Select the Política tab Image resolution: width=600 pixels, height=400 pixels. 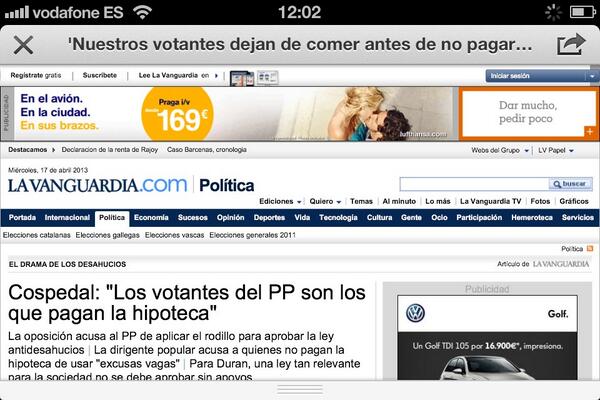(x=112, y=218)
